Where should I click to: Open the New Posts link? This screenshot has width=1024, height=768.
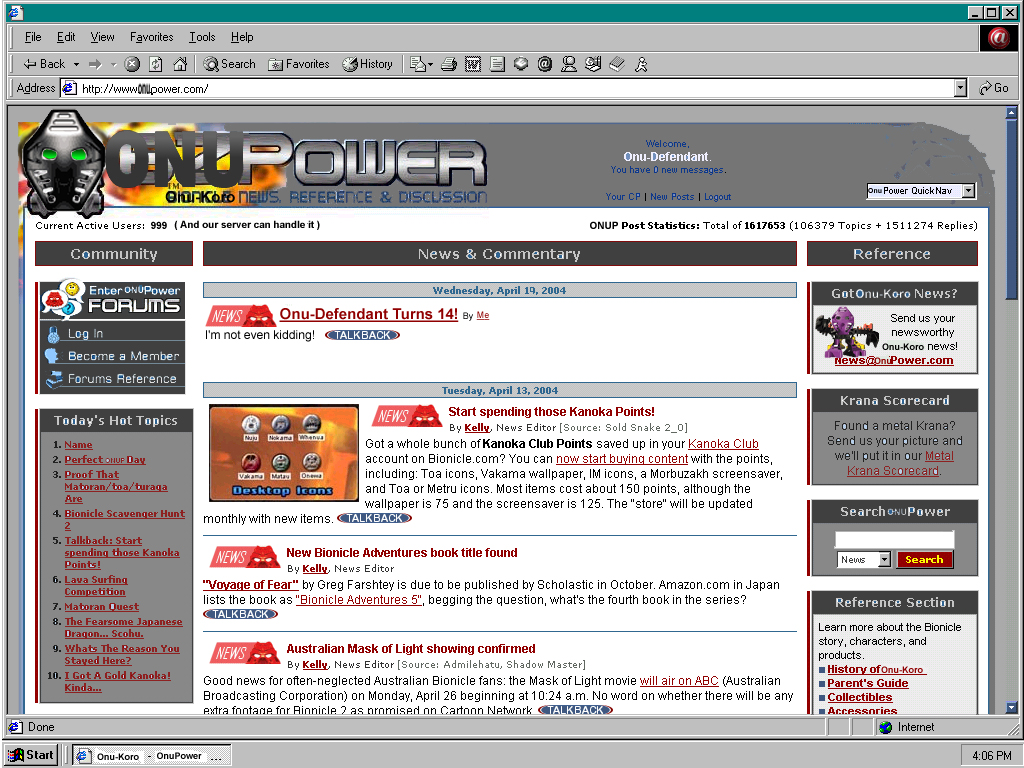point(672,197)
